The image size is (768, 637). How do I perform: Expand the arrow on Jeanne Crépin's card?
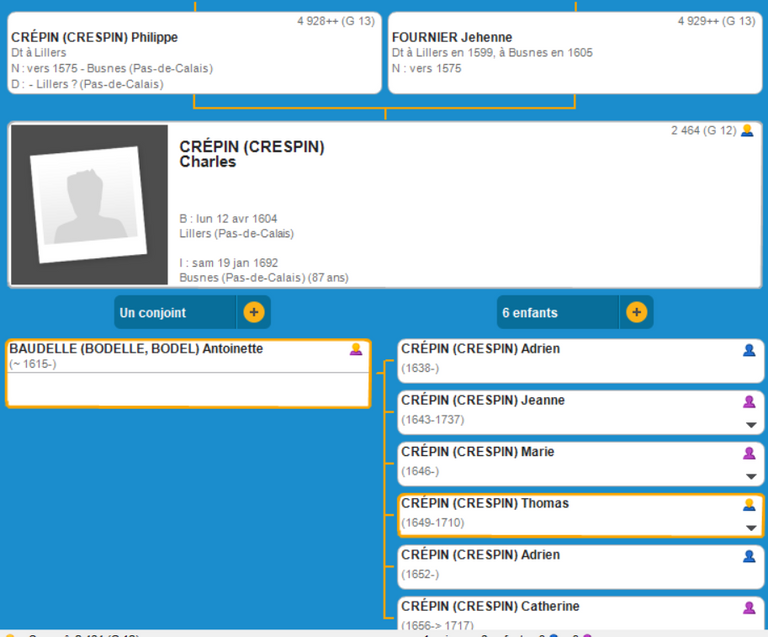tap(751, 425)
